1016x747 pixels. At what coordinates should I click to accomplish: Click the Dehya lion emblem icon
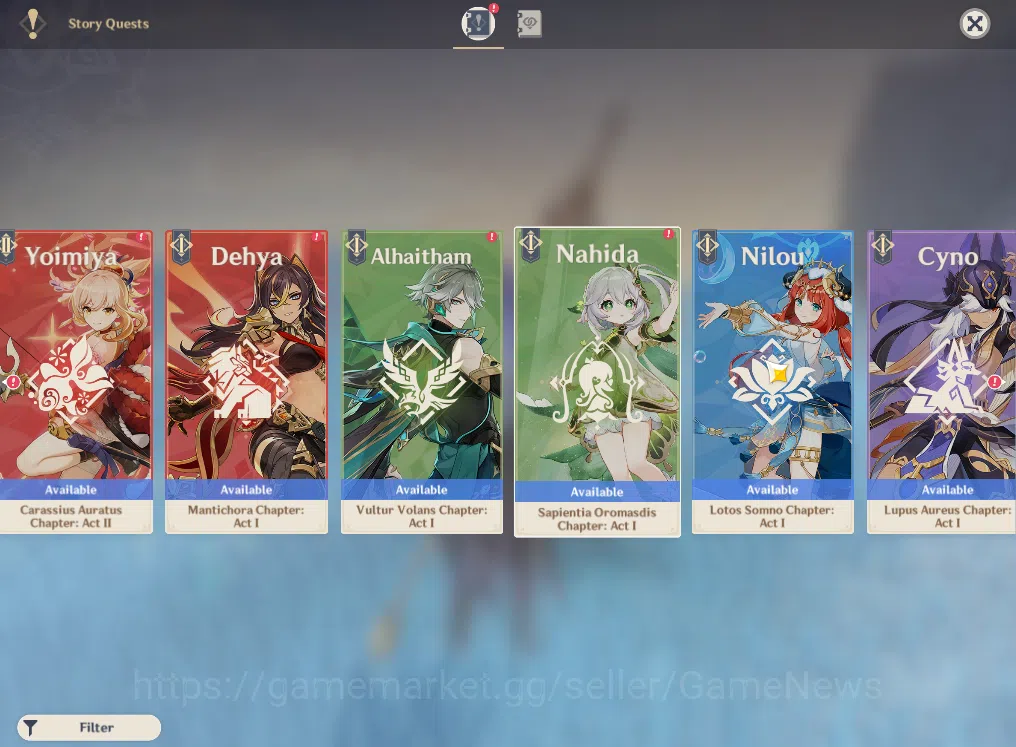pyautogui.click(x=246, y=380)
